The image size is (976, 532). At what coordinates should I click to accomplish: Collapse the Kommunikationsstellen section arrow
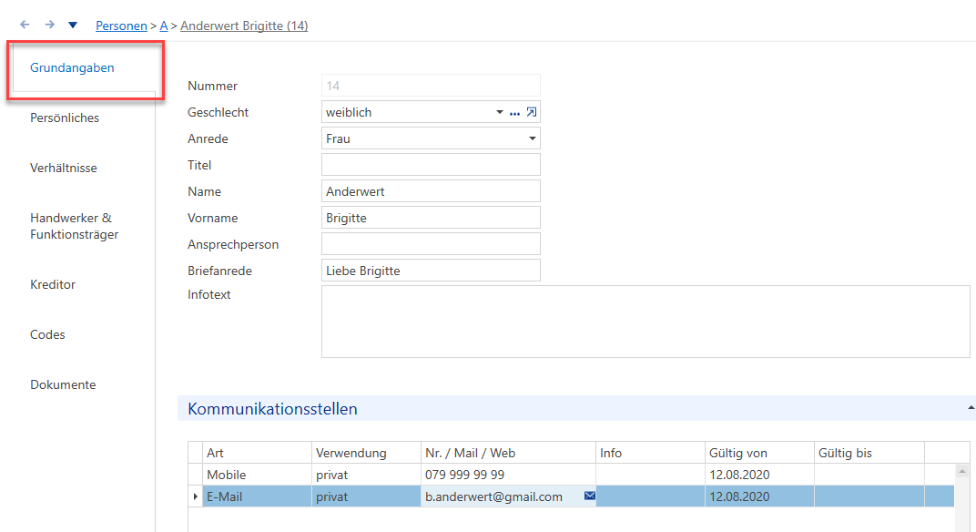click(x=970, y=408)
